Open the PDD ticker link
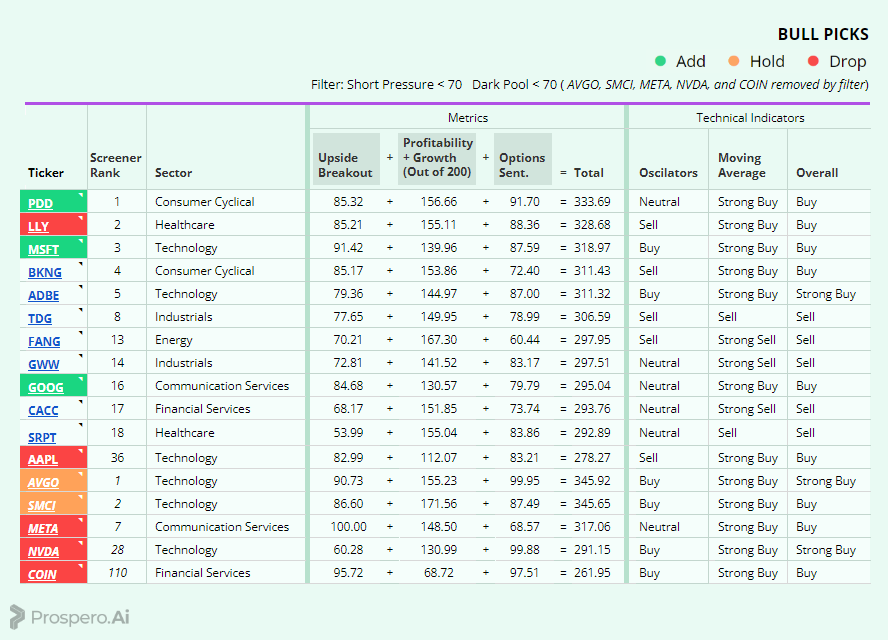Screen dimensions: 888x640 tap(40, 203)
